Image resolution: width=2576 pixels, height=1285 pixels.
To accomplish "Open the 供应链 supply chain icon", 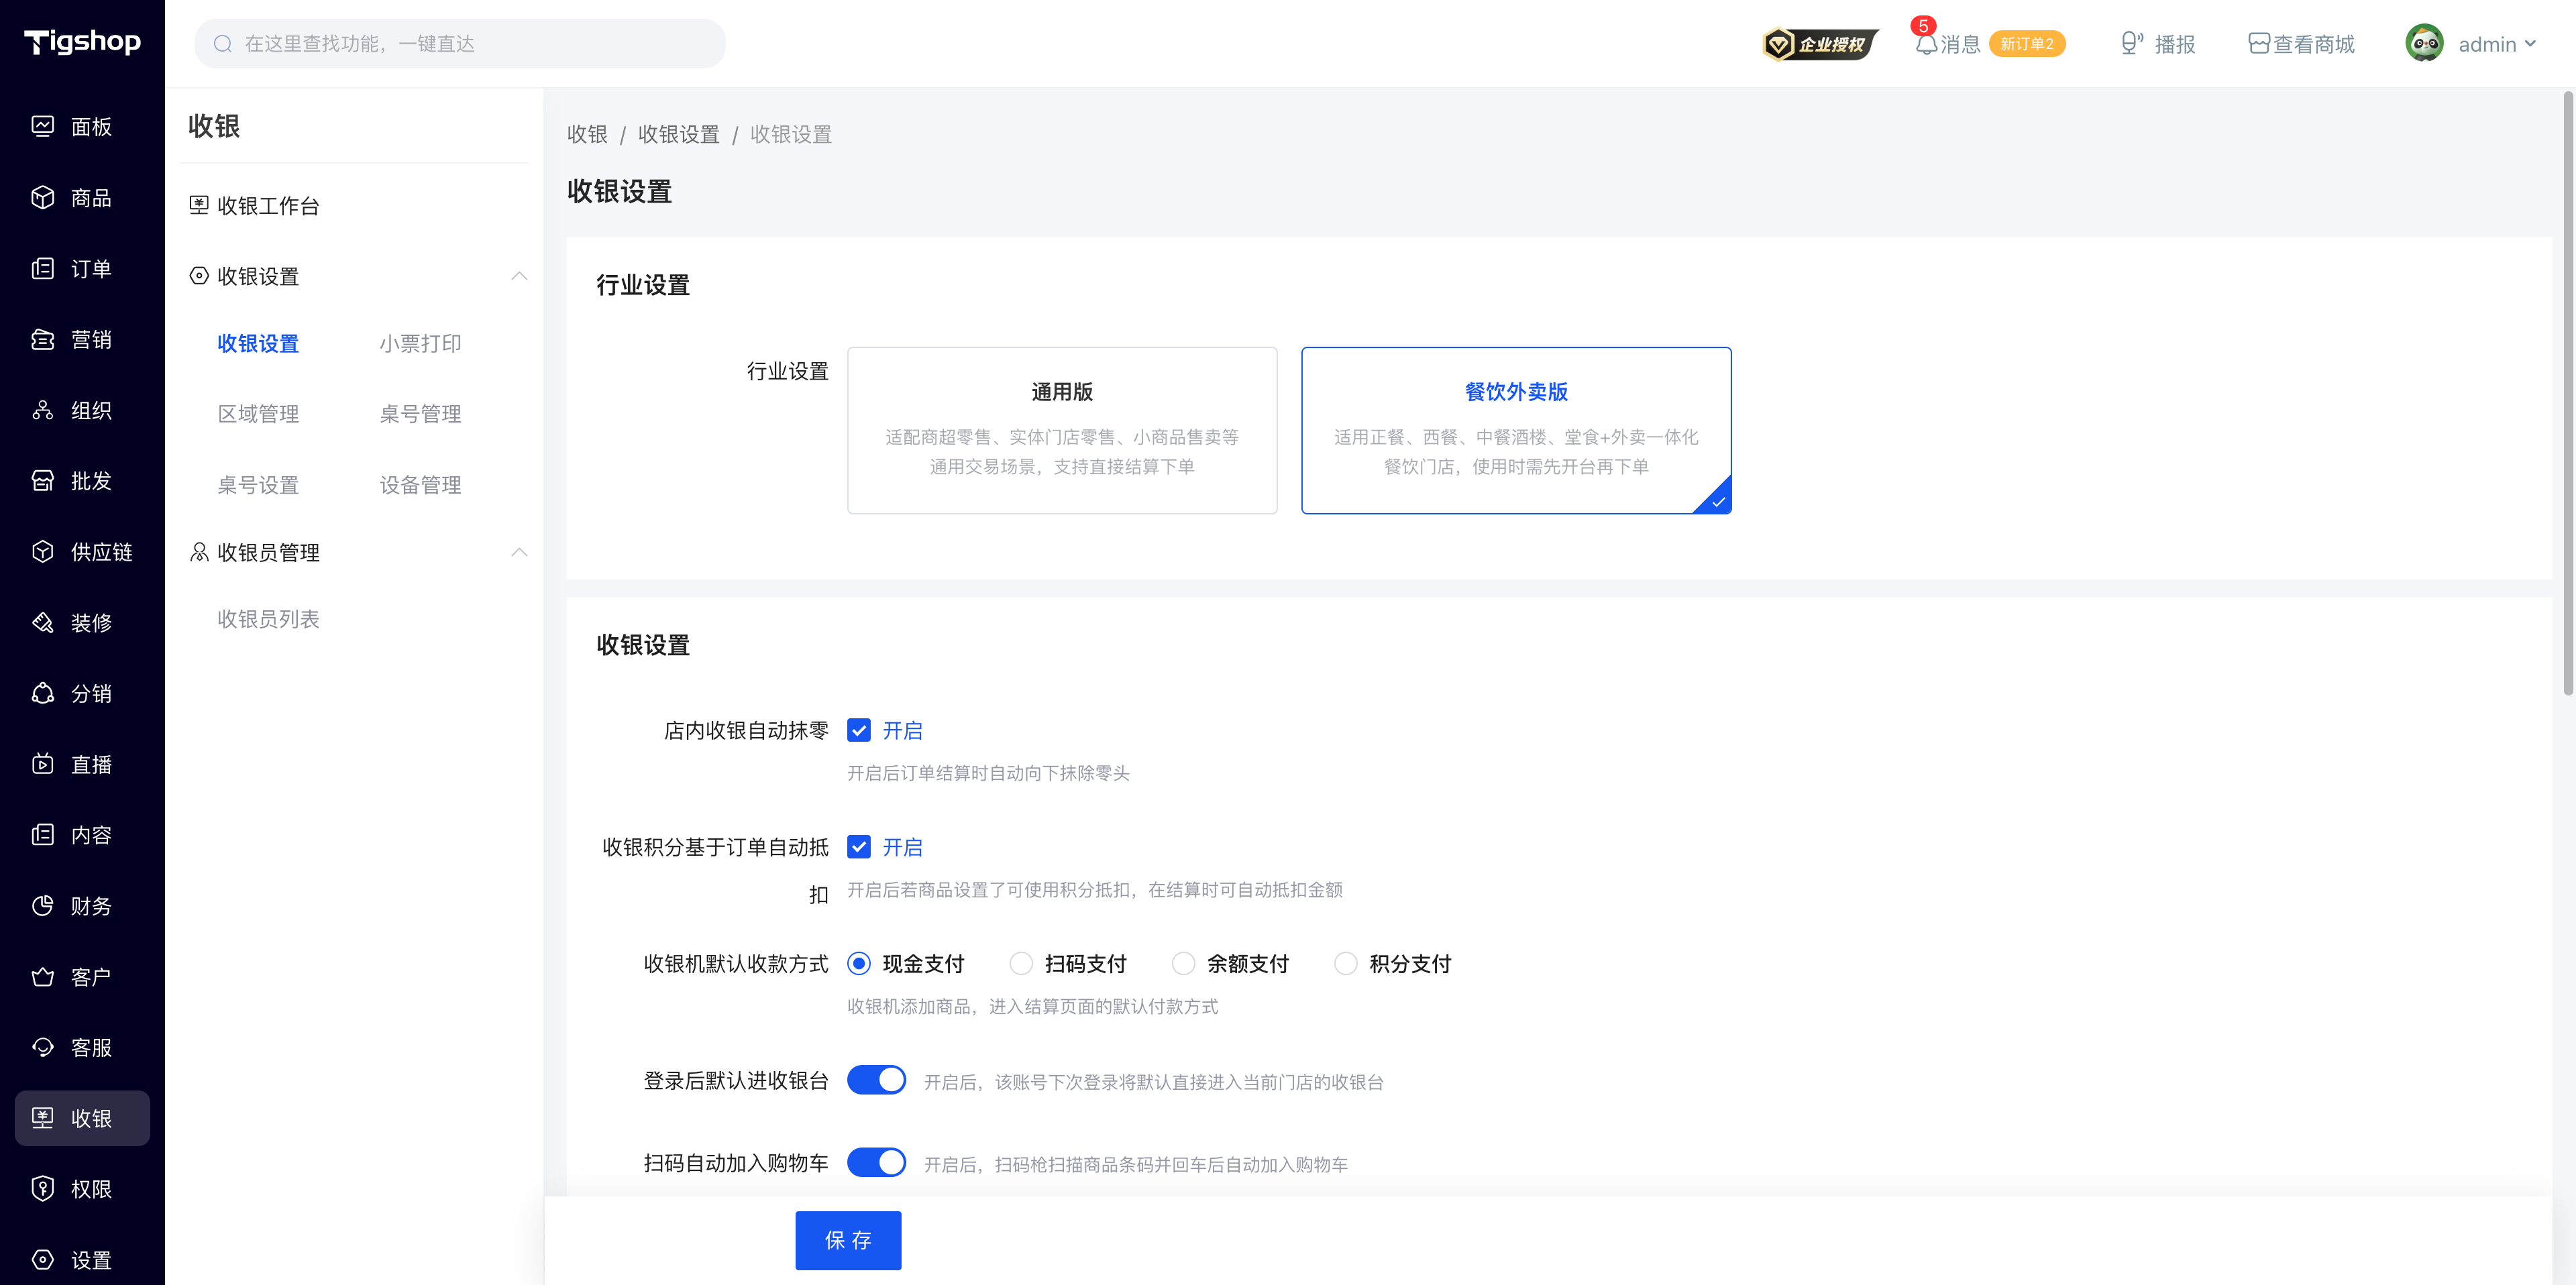I will 42,552.
